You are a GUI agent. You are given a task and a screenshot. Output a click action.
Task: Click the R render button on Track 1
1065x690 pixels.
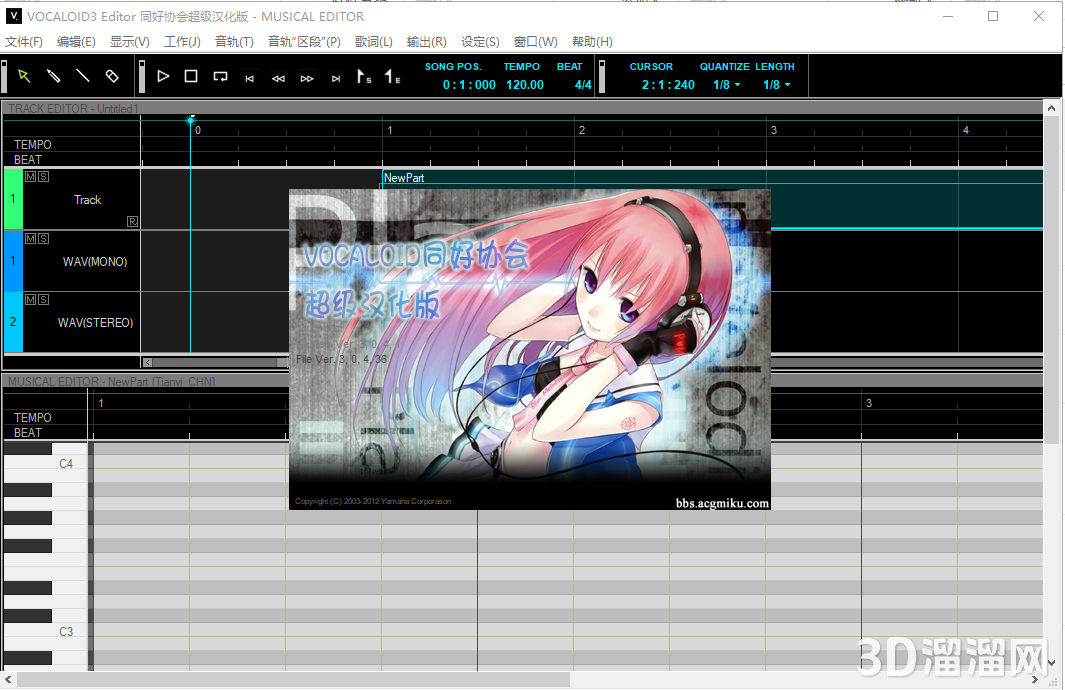pos(132,221)
